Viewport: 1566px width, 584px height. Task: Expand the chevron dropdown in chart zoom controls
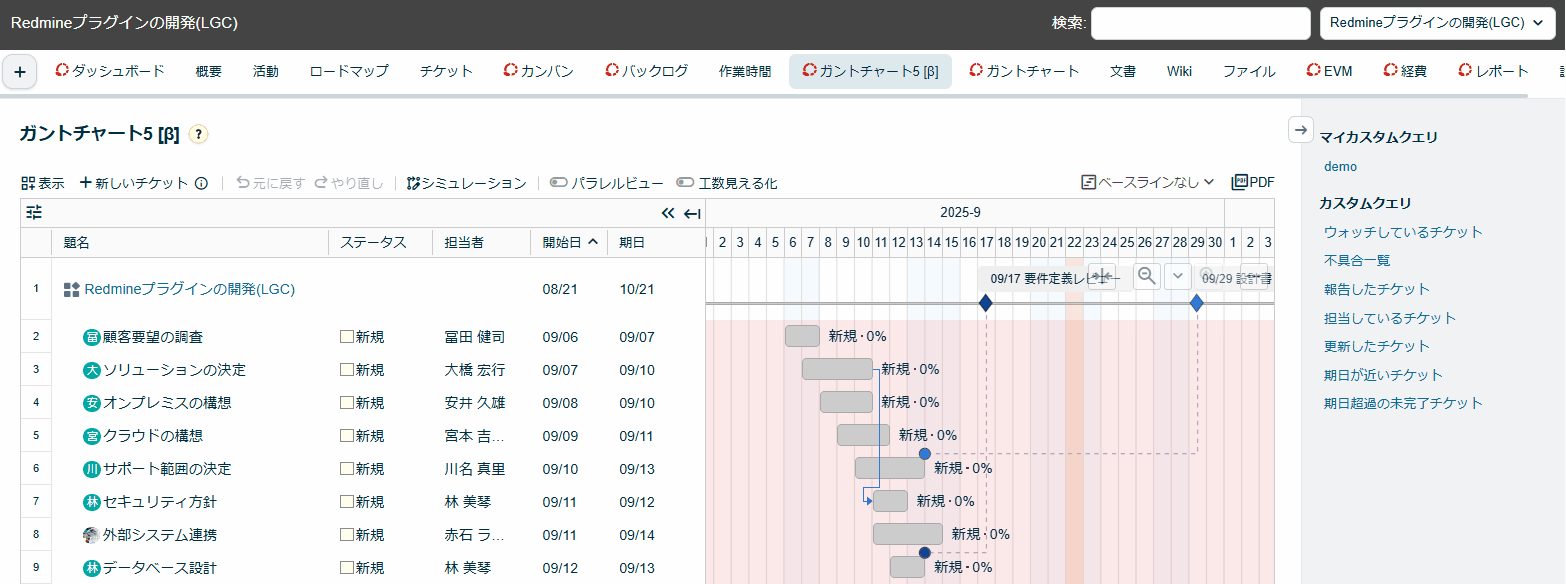[x=1178, y=277]
